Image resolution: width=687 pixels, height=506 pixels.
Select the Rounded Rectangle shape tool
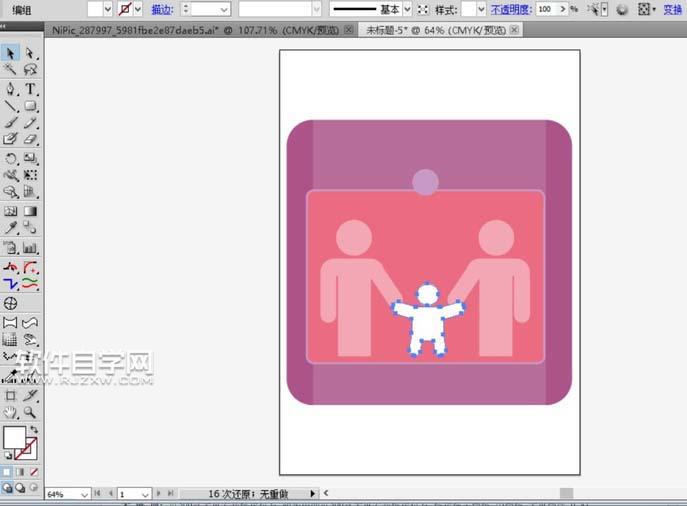coord(30,106)
